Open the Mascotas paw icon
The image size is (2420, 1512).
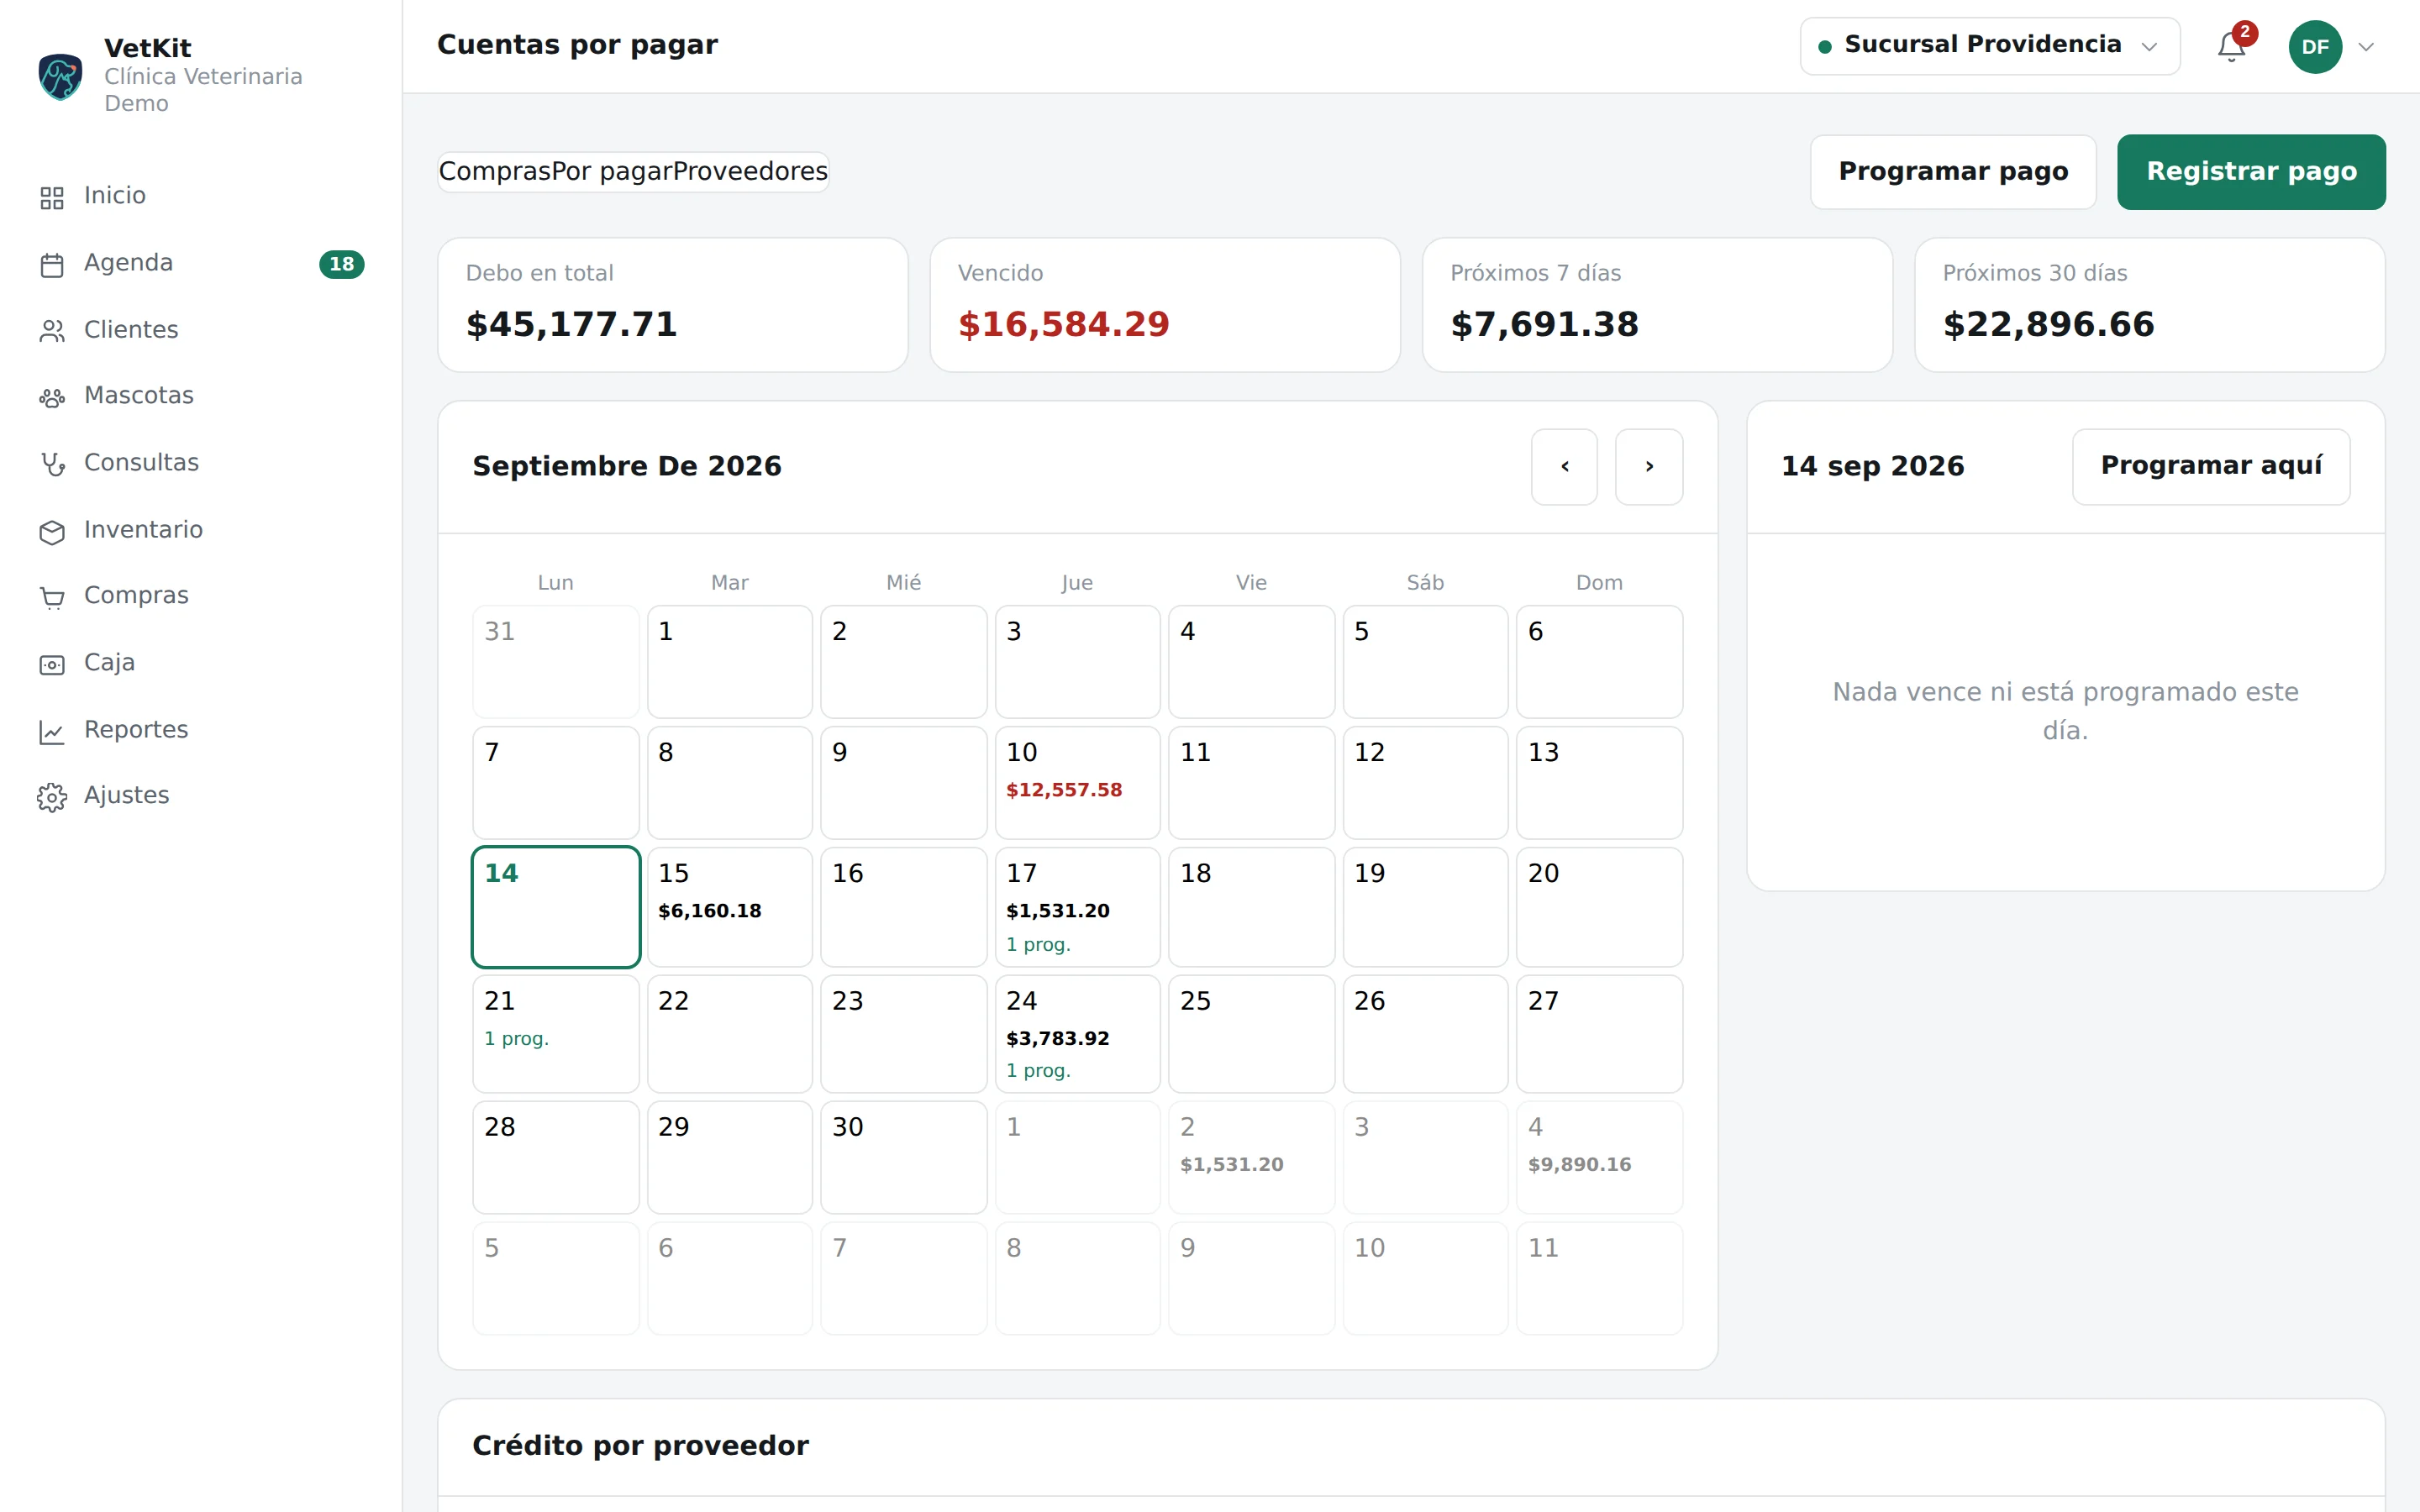pos(52,397)
